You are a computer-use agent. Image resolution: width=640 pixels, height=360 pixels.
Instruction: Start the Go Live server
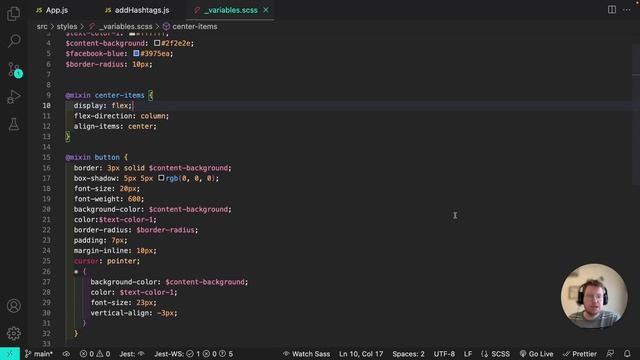tap(536, 354)
